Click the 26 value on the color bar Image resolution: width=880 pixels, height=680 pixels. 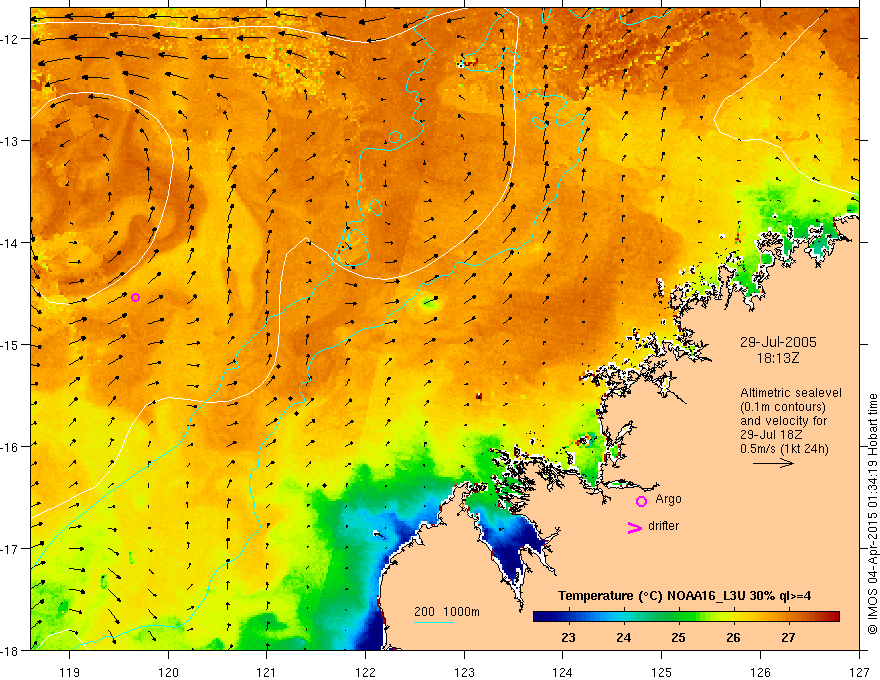click(x=733, y=637)
